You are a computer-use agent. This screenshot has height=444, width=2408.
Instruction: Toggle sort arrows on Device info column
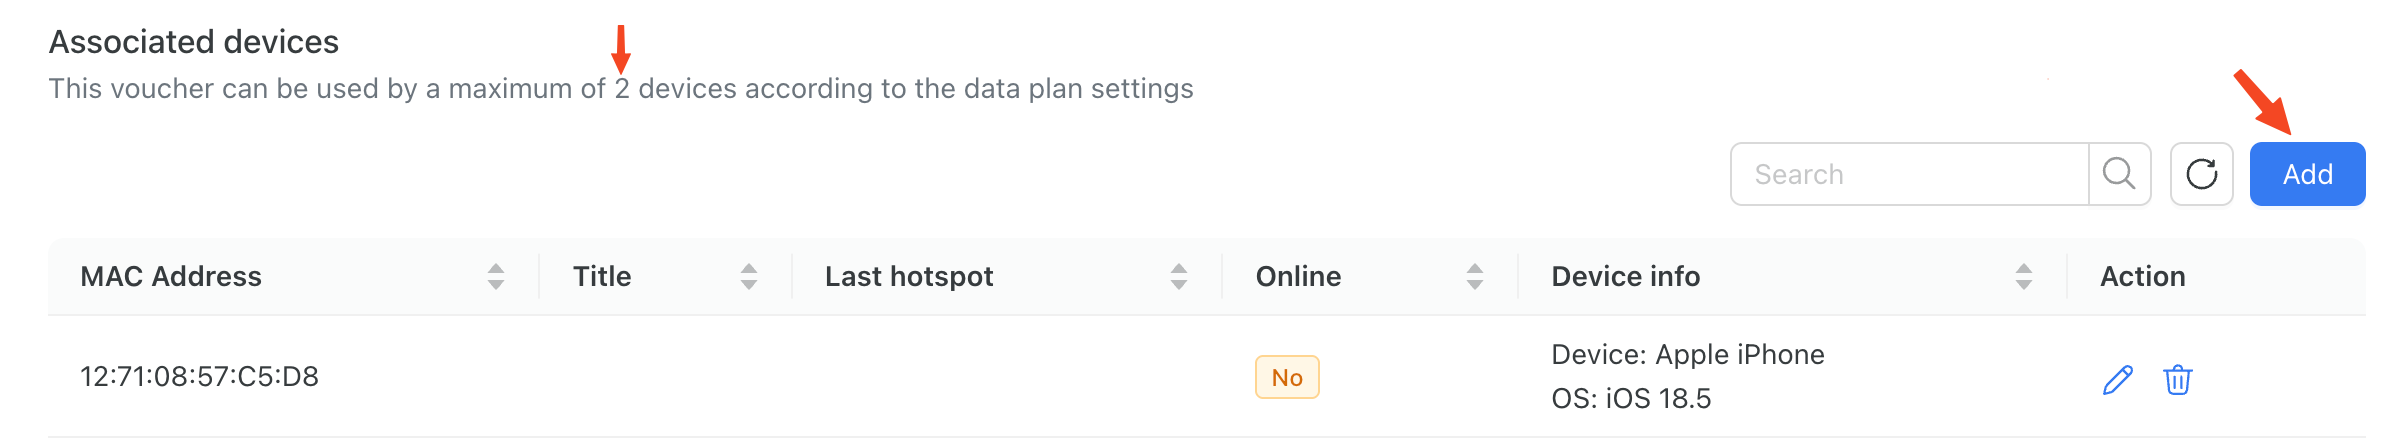click(2024, 277)
